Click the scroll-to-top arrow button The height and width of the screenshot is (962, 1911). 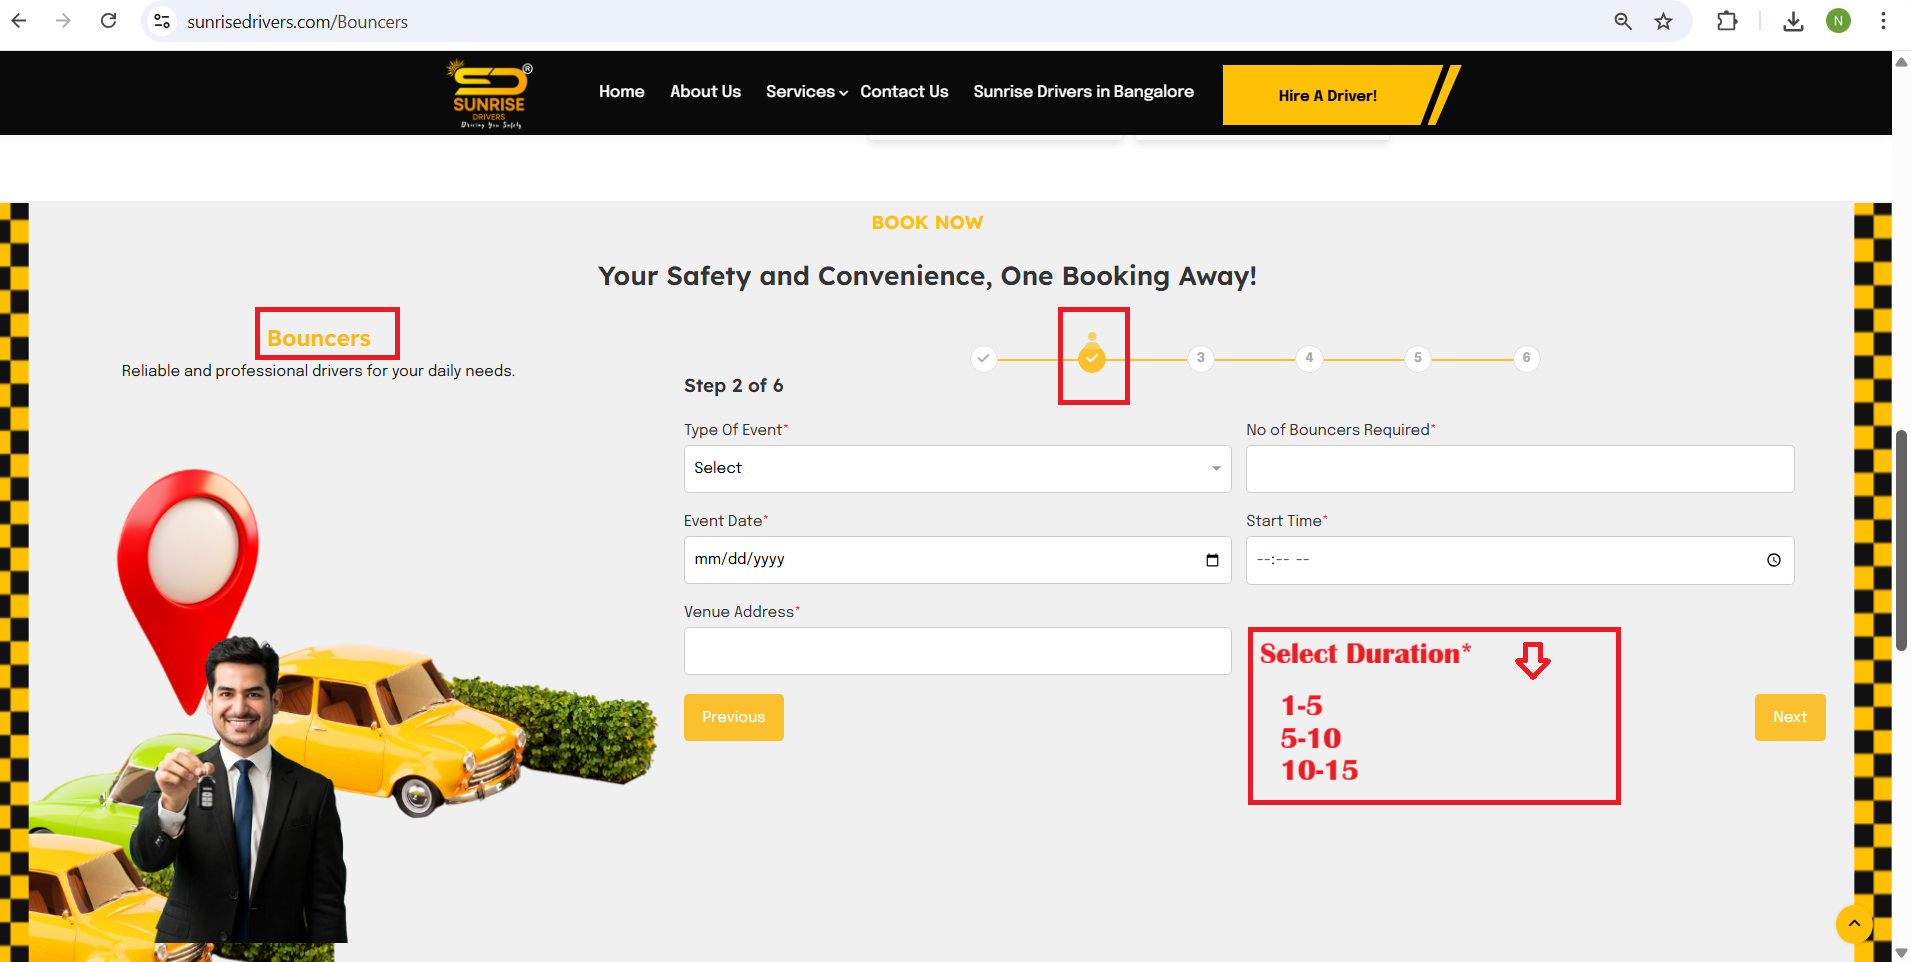pos(1854,924)
